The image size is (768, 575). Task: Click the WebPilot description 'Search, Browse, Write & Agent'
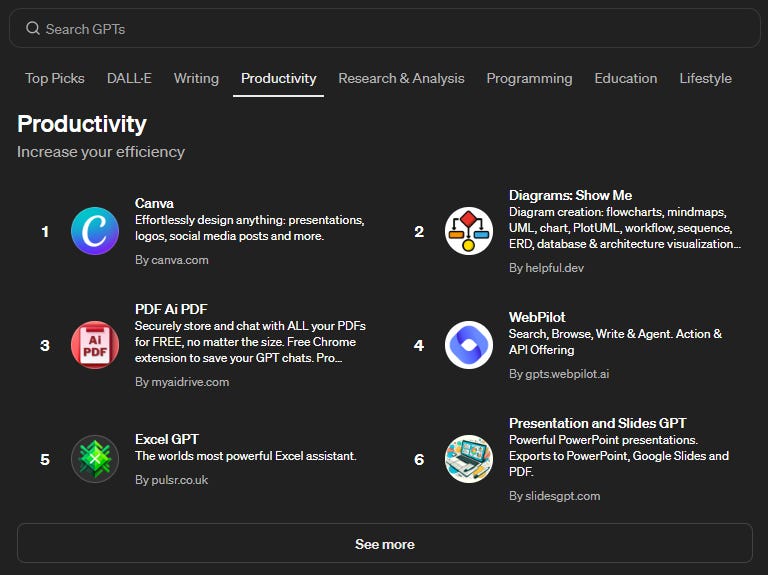coord(615,342)
